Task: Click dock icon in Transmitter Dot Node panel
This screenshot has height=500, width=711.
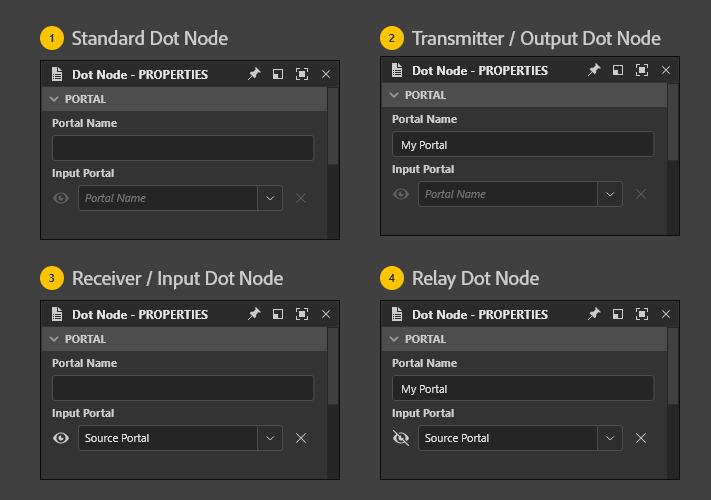Action: [x=618, y=70]
